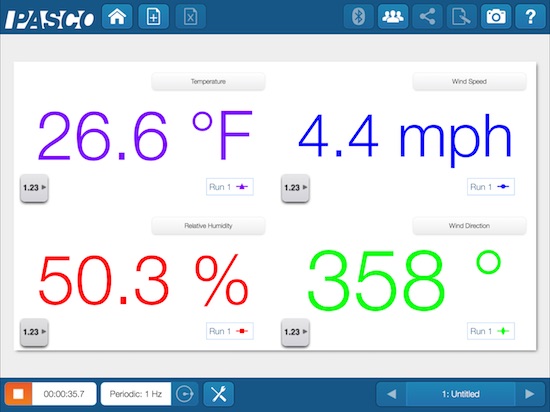550x412 pixels.
Task: Open the share icon menu
Action: pos(427,16)
